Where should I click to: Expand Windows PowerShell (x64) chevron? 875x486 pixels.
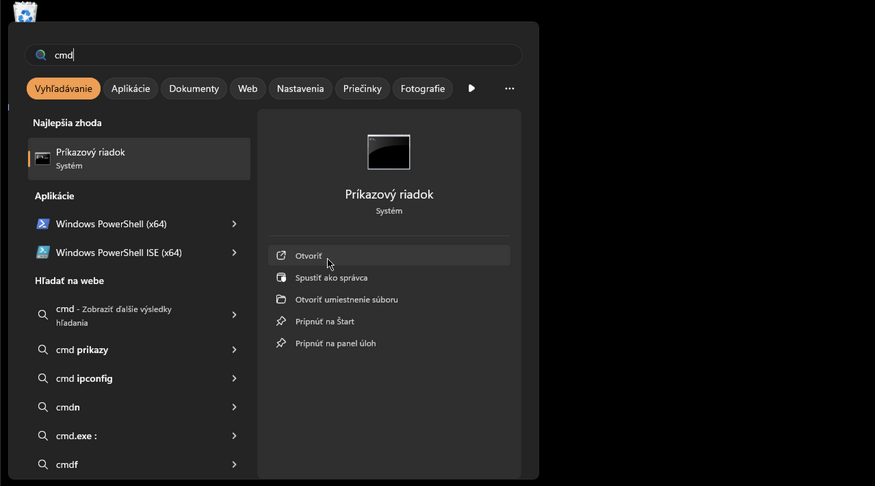234,224
